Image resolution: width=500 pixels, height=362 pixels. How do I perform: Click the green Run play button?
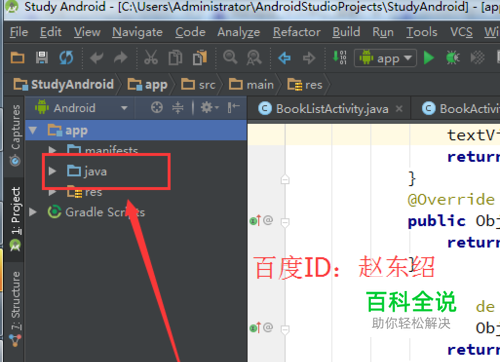point(429,58)
